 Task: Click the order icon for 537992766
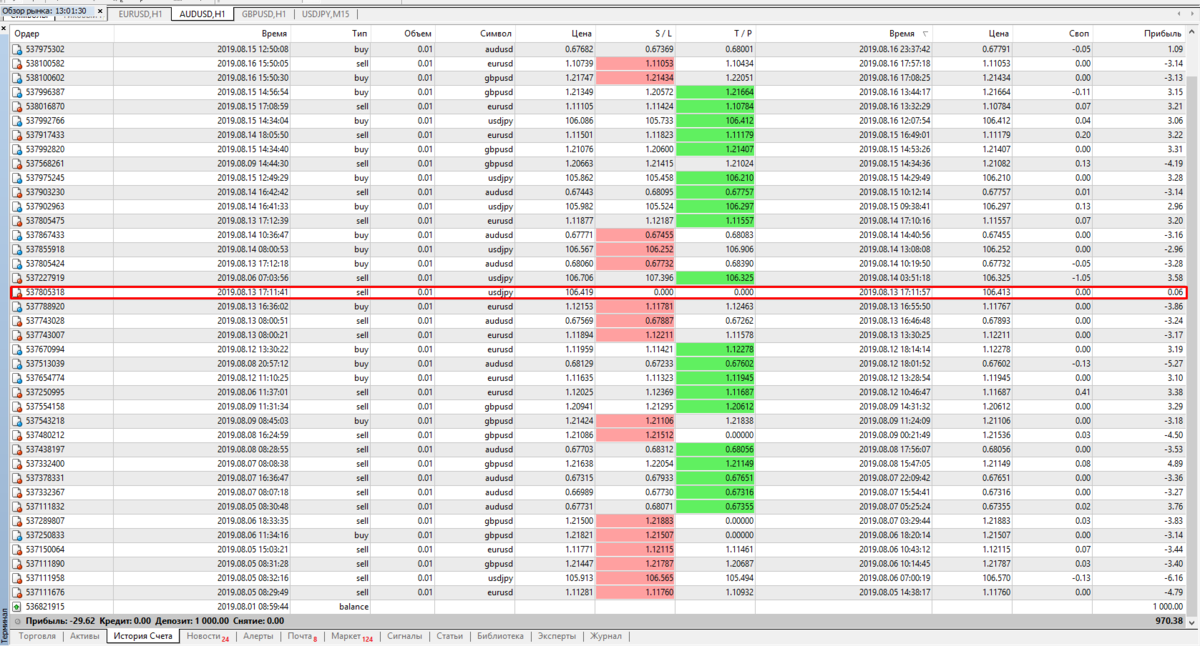click(17, 120)
